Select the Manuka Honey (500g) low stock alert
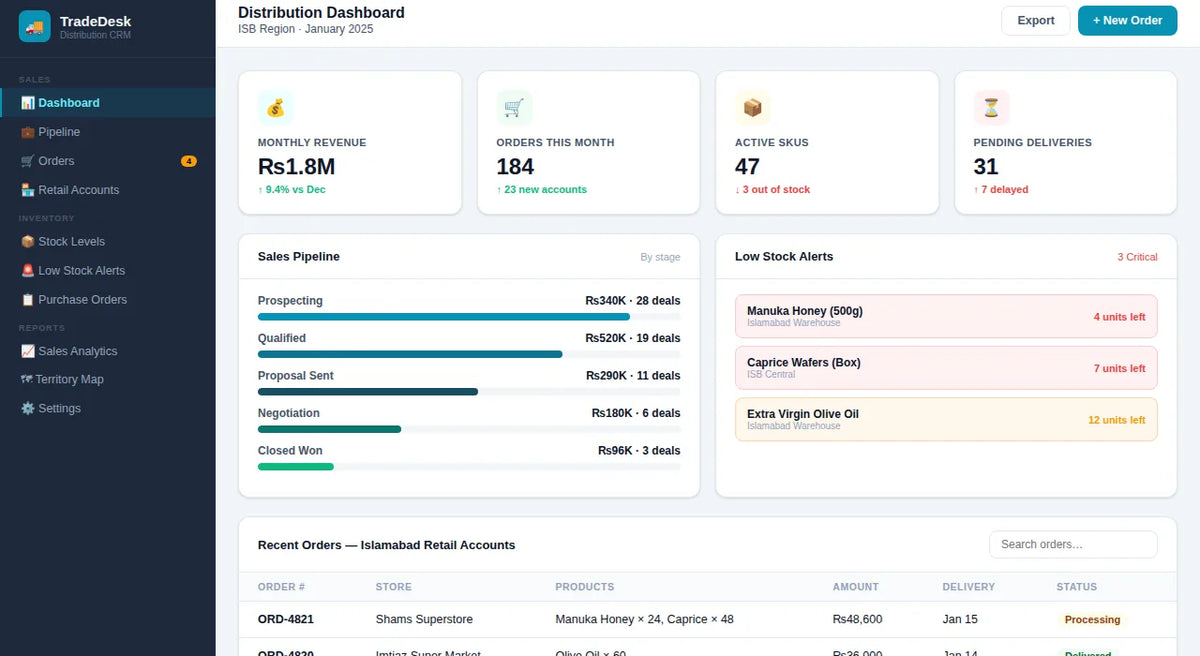 tap(946, 316)
